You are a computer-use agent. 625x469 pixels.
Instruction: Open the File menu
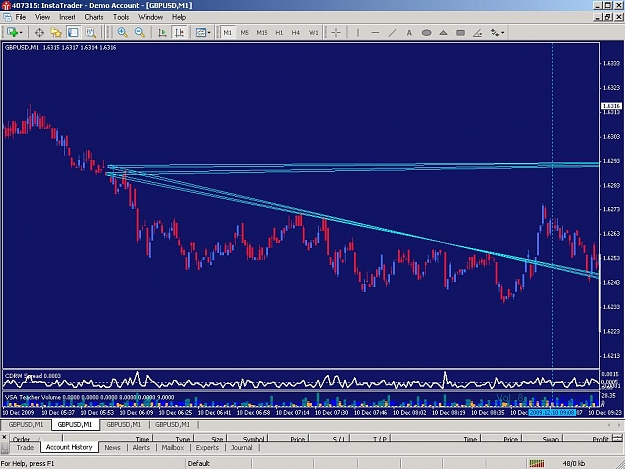[x=20, y=17]
